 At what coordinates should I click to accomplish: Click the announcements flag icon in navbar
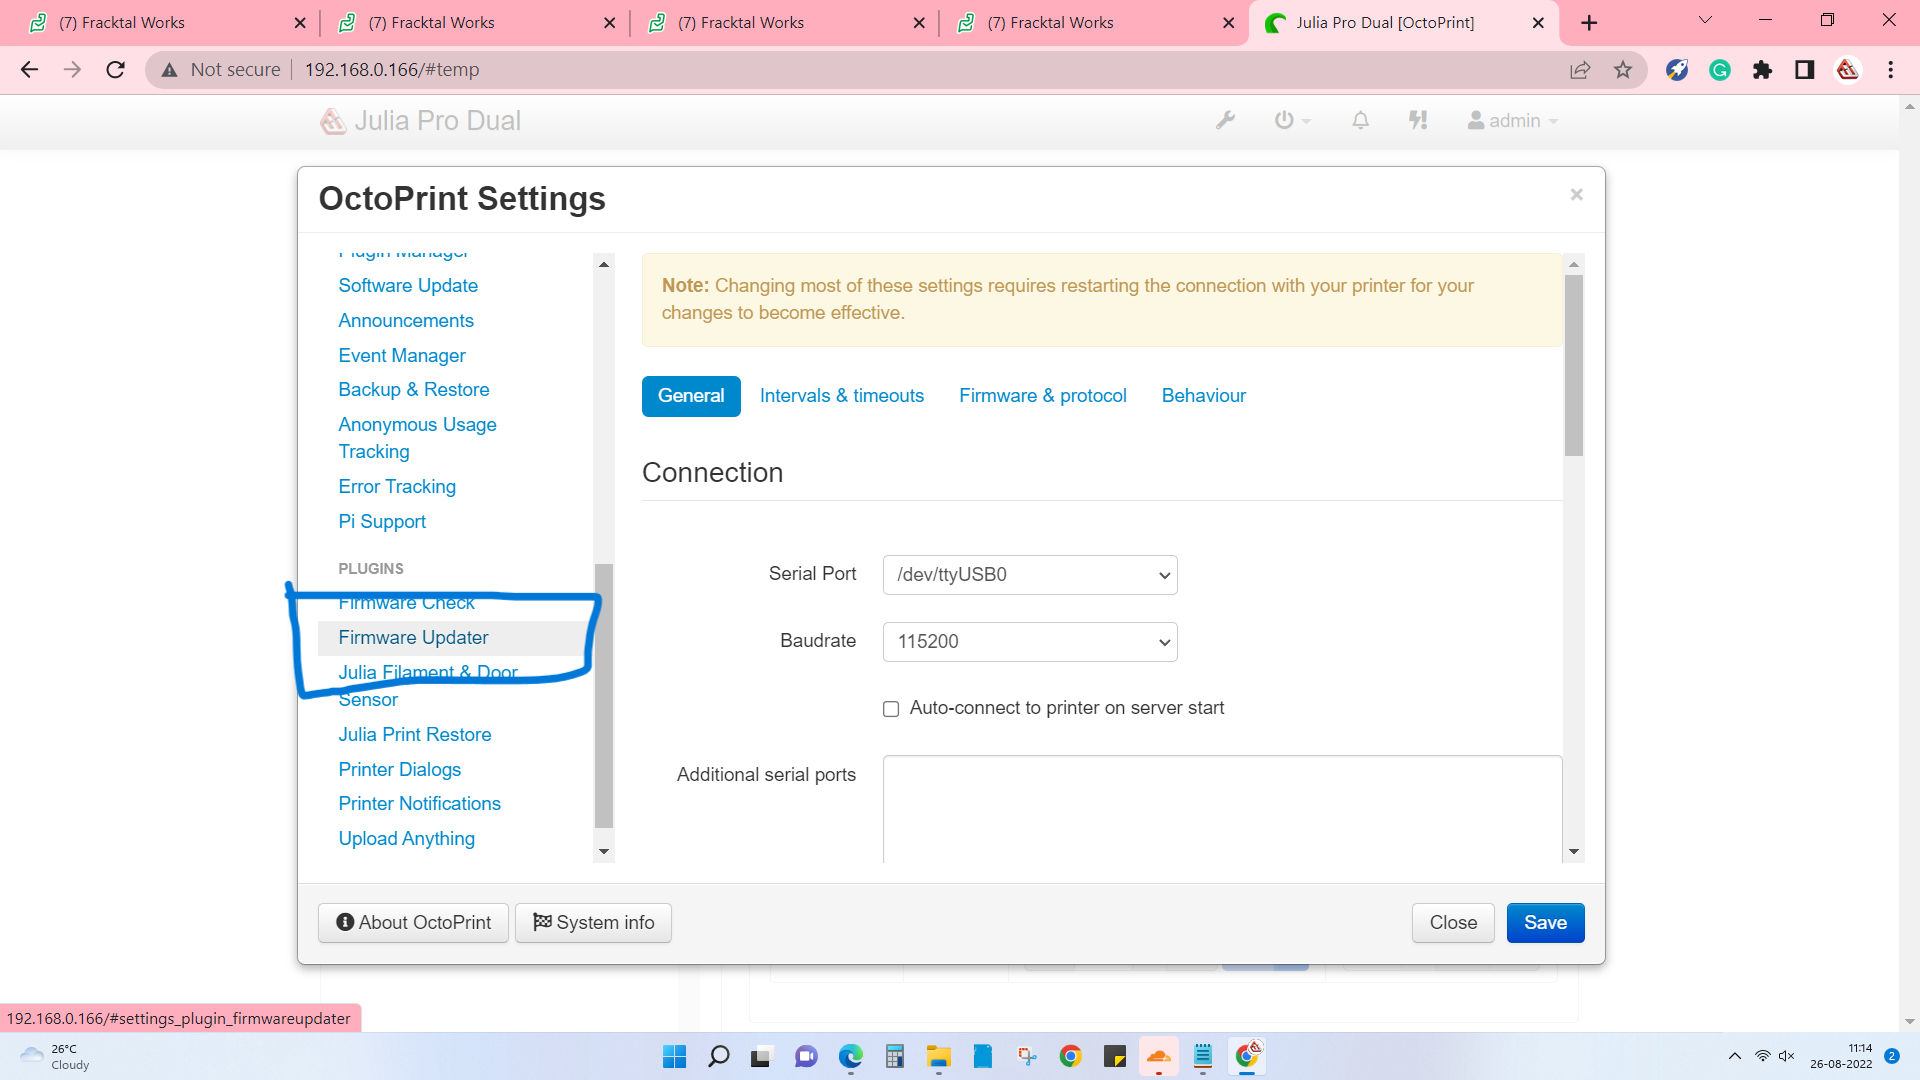pos(1418,121)
